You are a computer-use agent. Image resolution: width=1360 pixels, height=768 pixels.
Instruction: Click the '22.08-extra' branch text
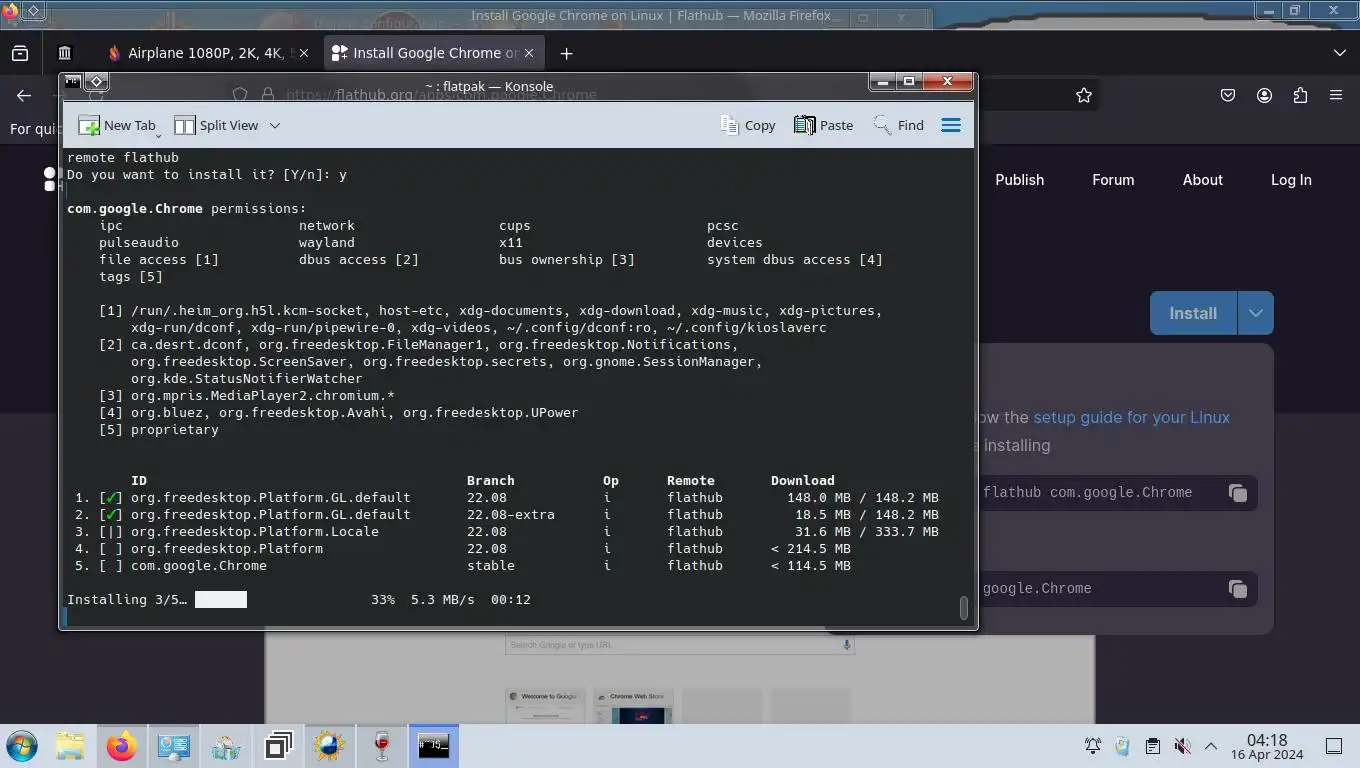(510, 514)
